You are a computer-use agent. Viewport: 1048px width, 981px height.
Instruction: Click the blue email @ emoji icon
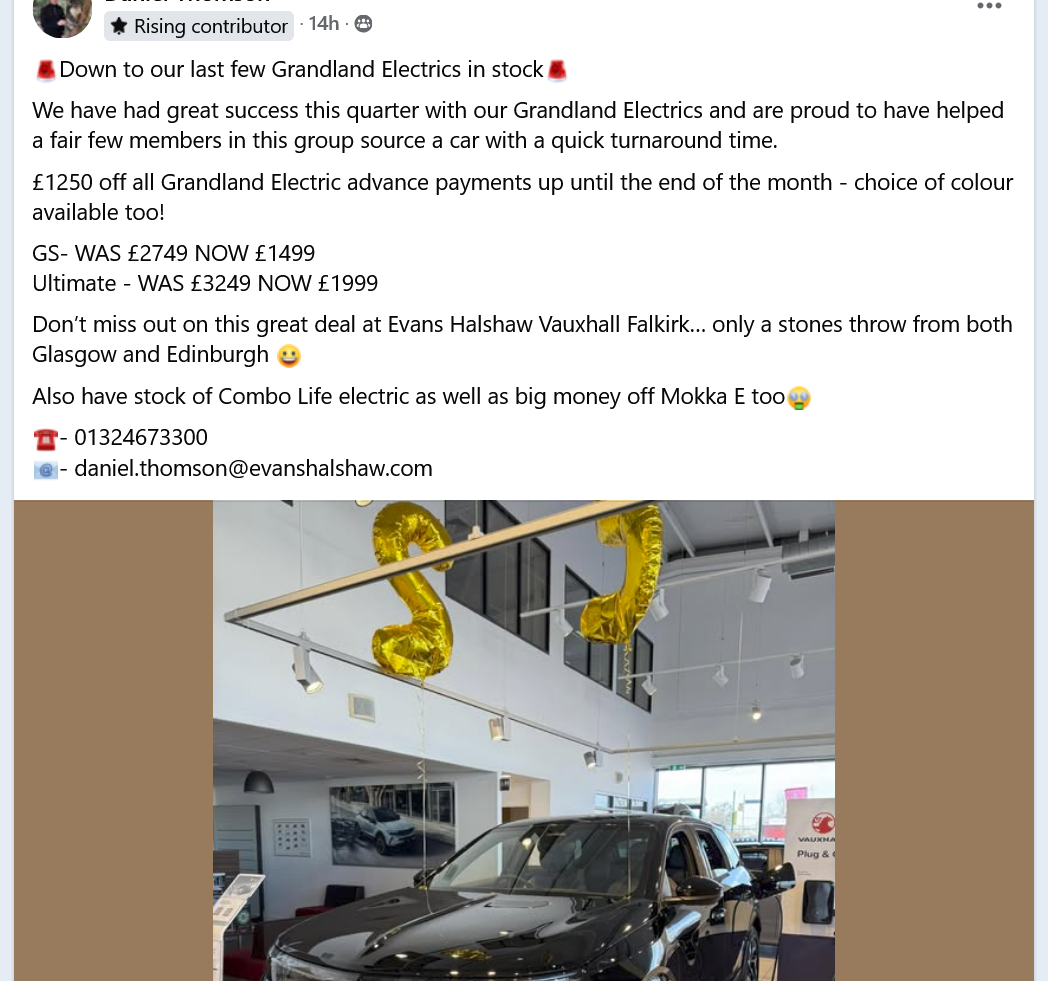coord(45,470)
